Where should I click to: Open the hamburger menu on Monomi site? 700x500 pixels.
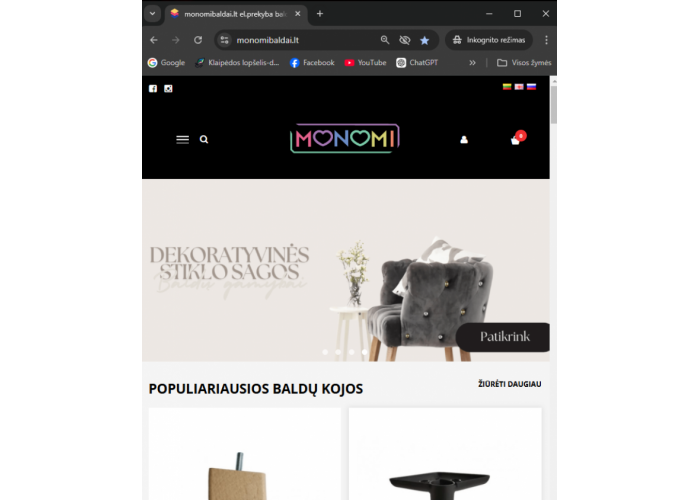(x=183, y=140)
